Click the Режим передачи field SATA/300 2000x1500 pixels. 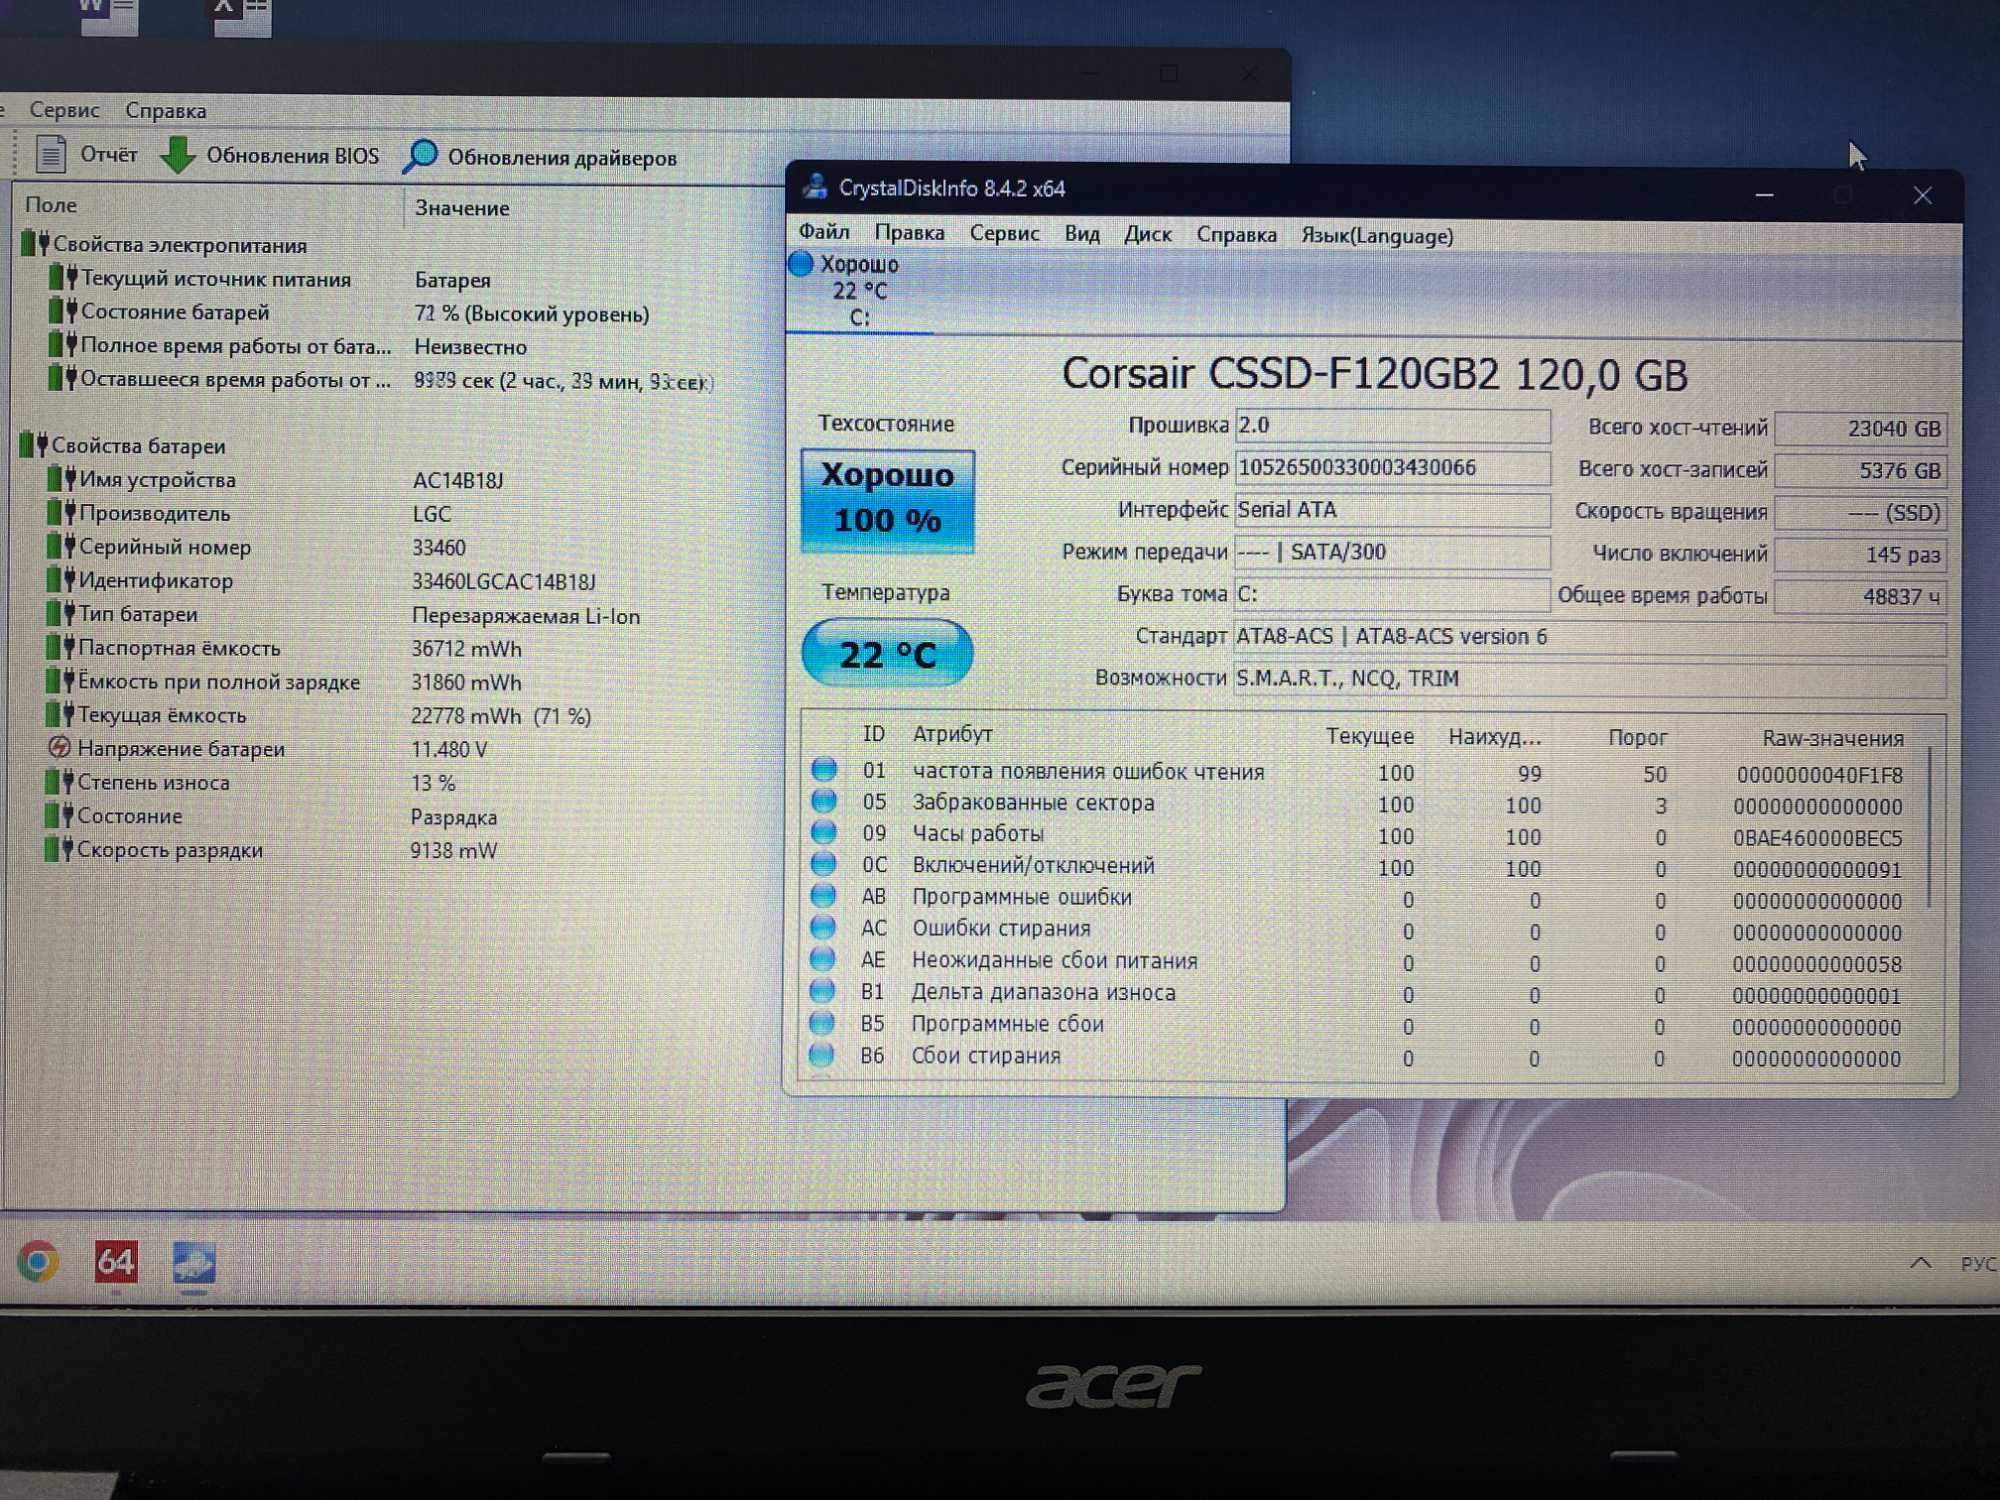1393,551
